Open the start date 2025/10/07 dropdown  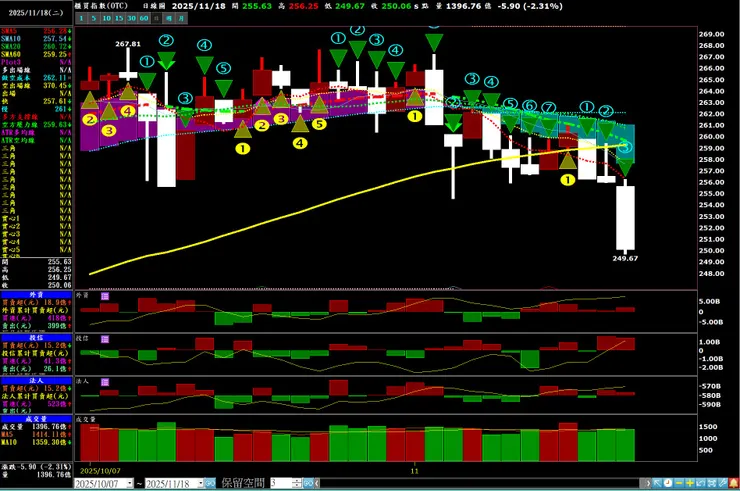[130, 483]
